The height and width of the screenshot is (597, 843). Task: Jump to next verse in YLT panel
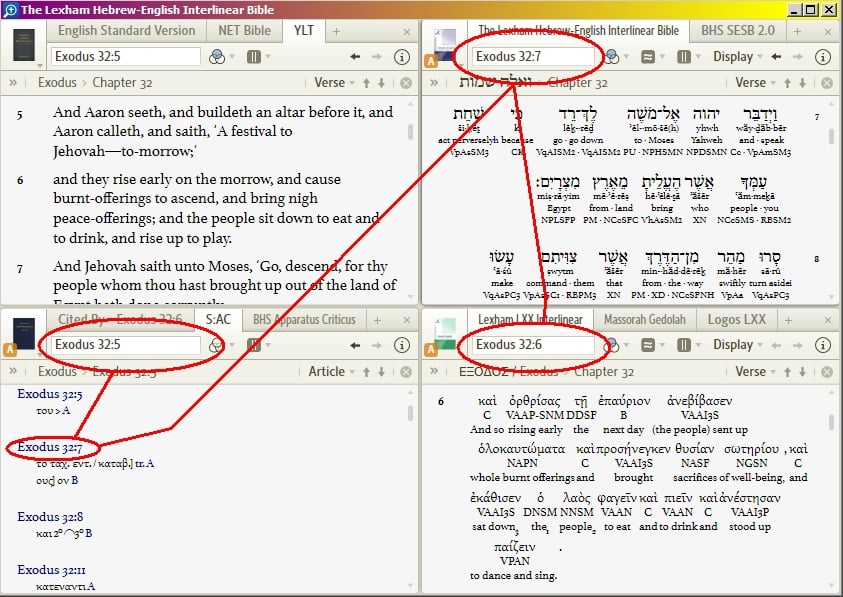(x=381, y=83)
